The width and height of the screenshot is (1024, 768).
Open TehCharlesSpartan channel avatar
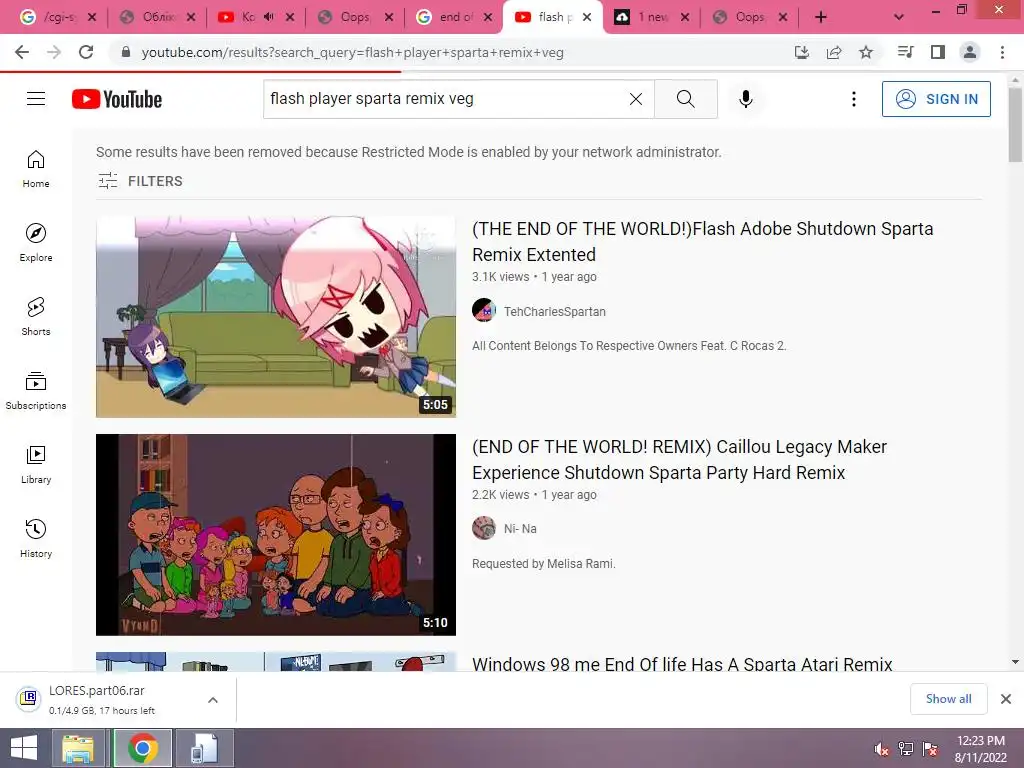click(484, 310)
